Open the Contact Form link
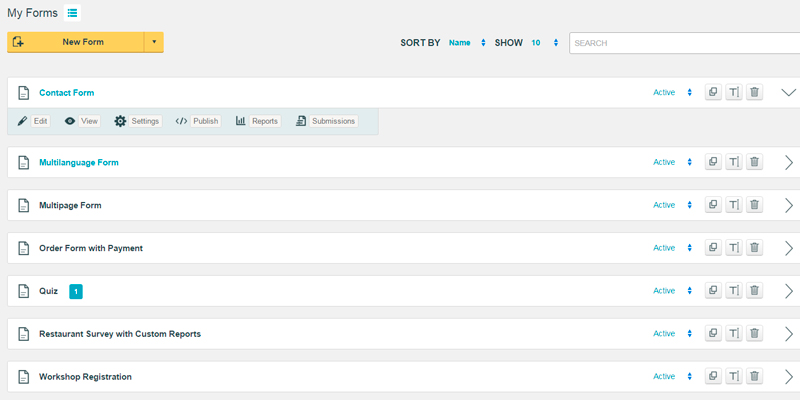 [66, 93]
